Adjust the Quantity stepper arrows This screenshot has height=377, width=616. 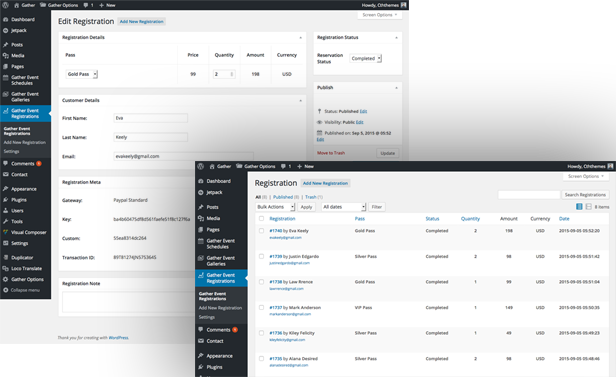[x=232, y=74]
